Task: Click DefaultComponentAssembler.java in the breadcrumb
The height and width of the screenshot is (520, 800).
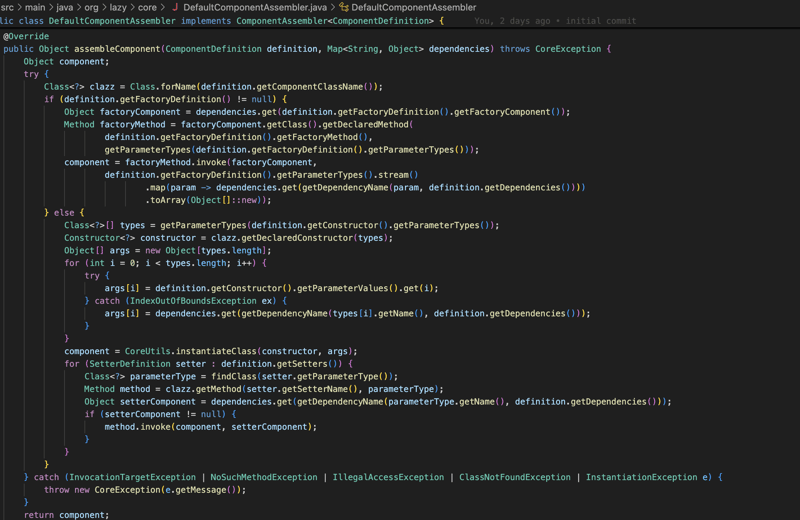Action: pyautogui.click(x=254, y=7)
